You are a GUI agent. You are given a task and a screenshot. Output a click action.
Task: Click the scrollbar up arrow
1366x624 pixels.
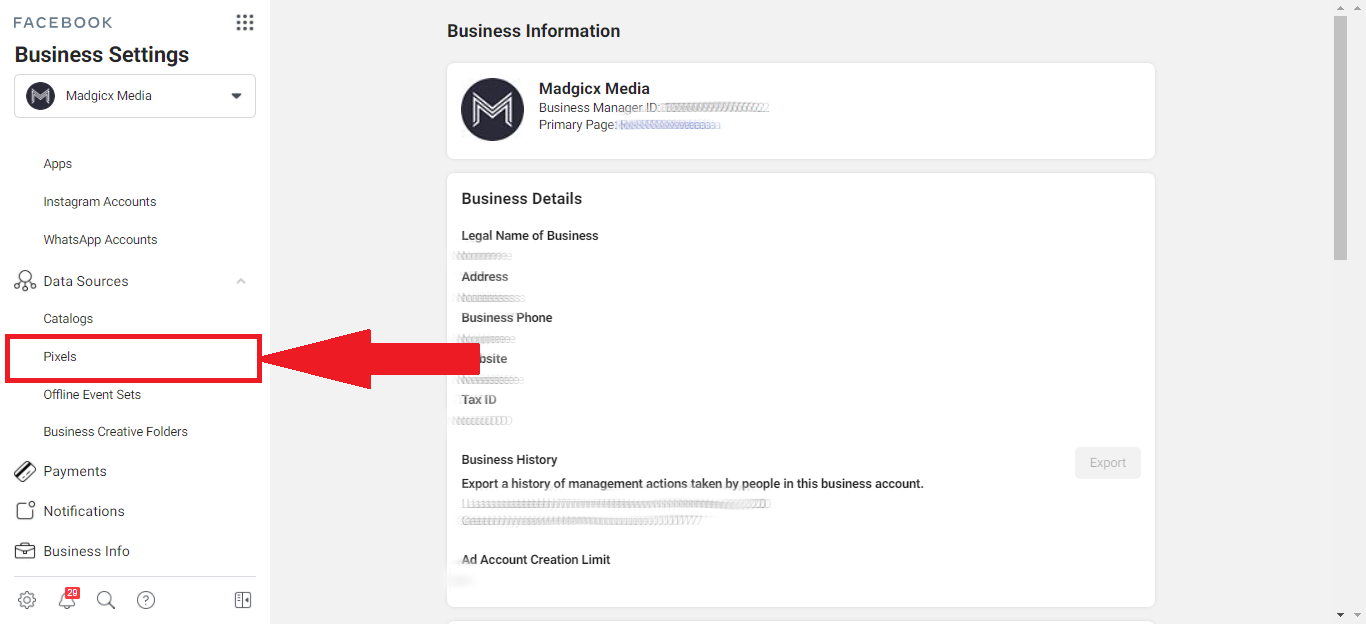pos(1341,7)
